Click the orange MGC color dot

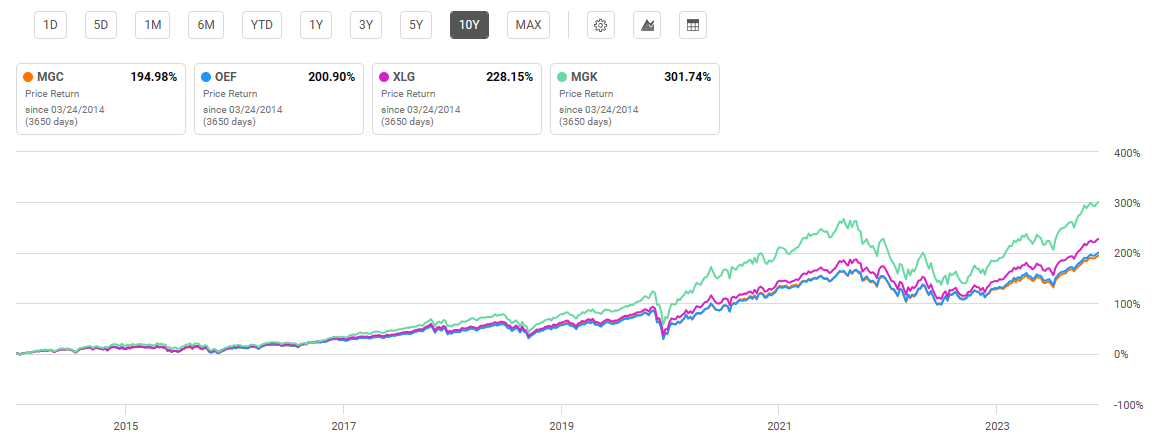click(x=28, y=77)
